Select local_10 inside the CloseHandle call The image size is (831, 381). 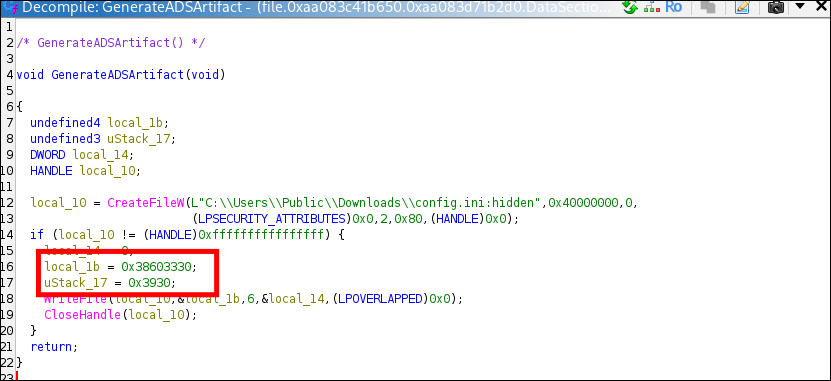(157, 315)
